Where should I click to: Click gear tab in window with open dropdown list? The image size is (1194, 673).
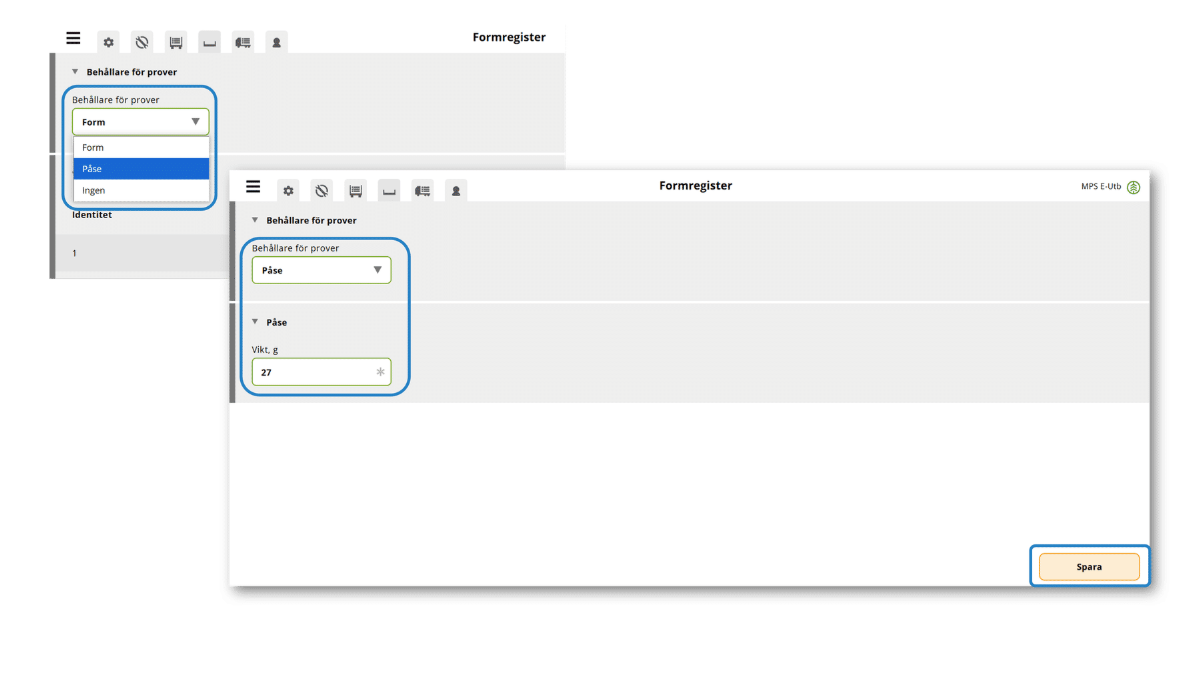click(x=108, y=42)
